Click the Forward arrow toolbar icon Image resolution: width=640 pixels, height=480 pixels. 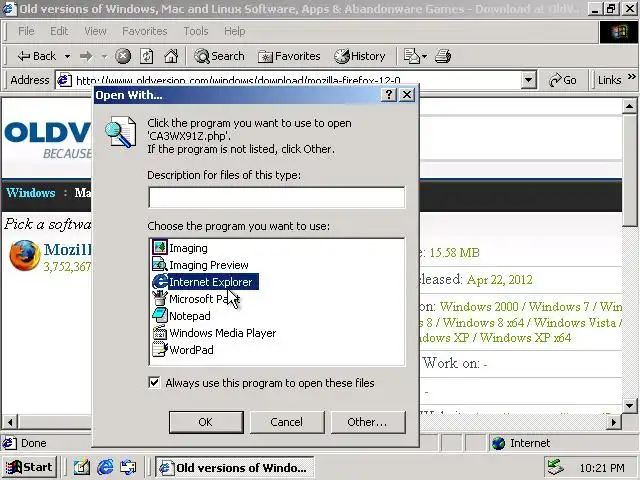click(86, 56)
